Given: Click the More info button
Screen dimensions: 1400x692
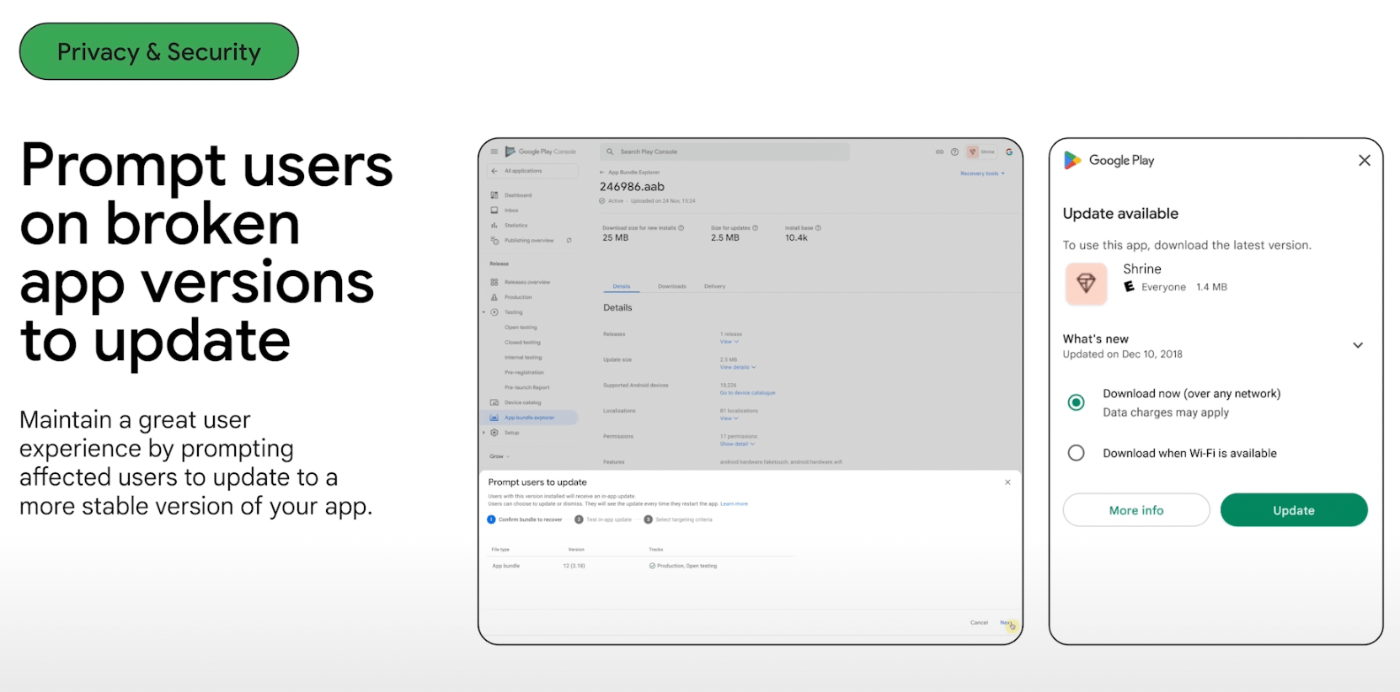Looking at the screenshot, I should (x=1136, y=510).
